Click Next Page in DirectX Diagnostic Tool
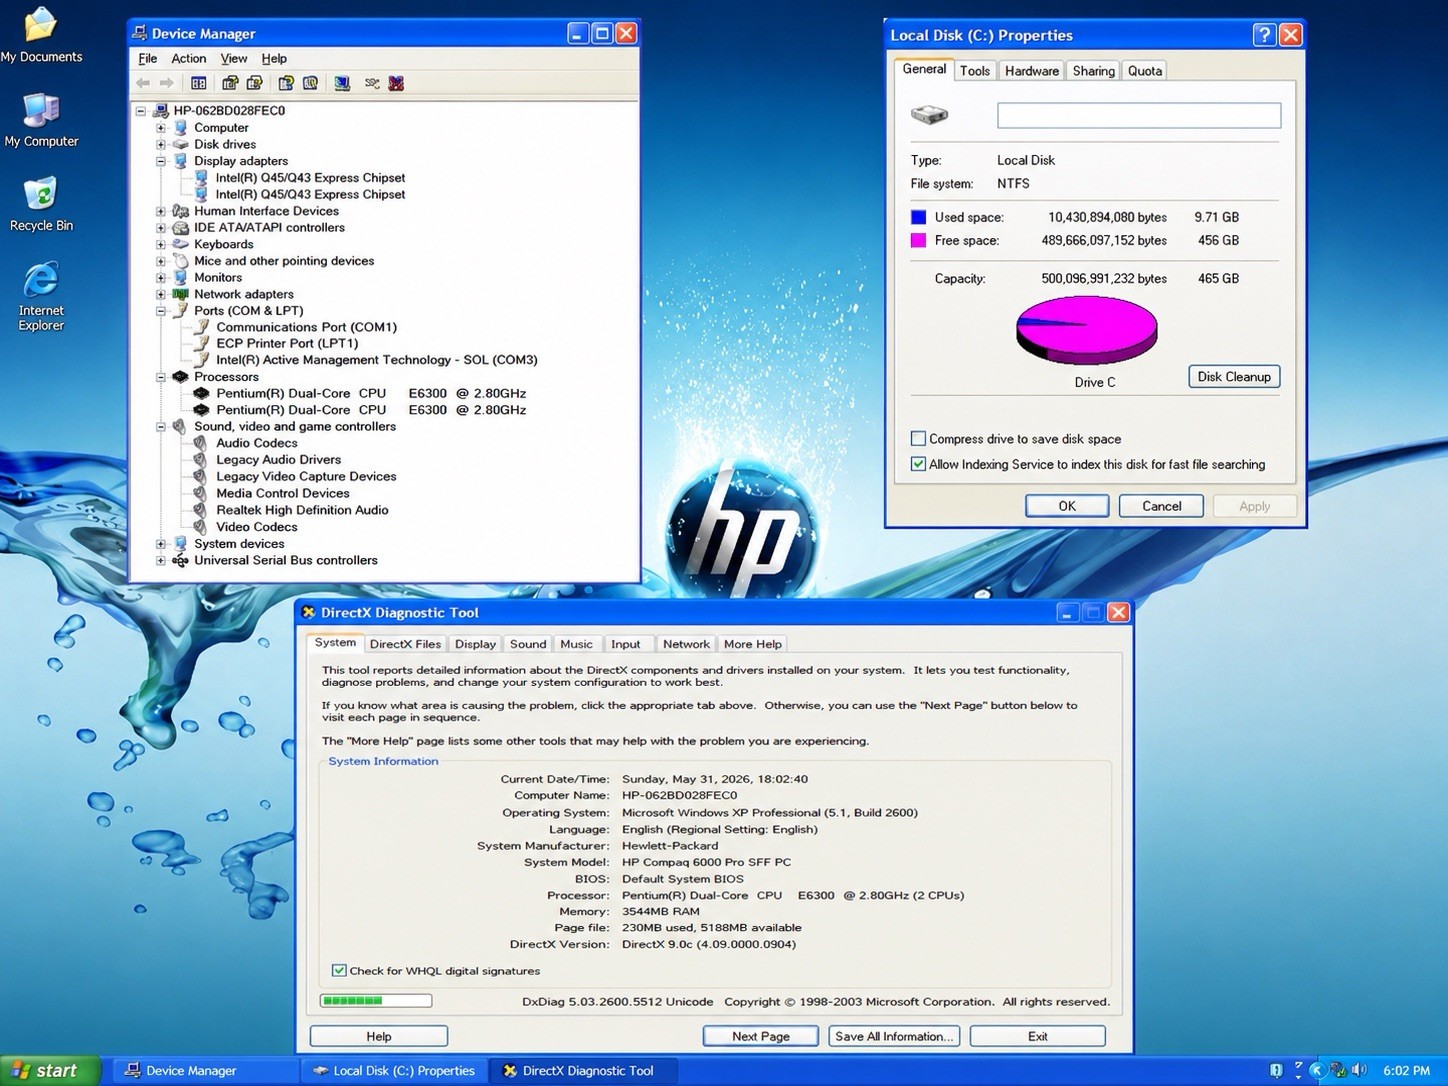This screenshot has height=1086, width=1448. (x=760, y=1036)
